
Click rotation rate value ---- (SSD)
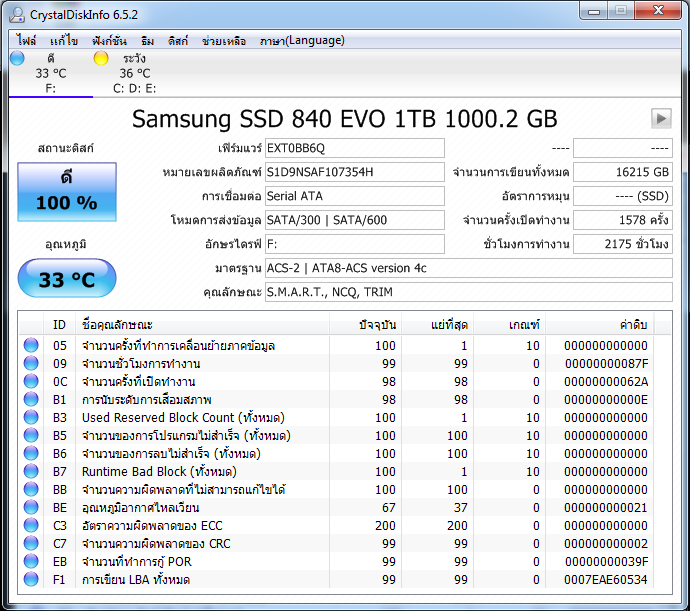[x=623, y=196]
